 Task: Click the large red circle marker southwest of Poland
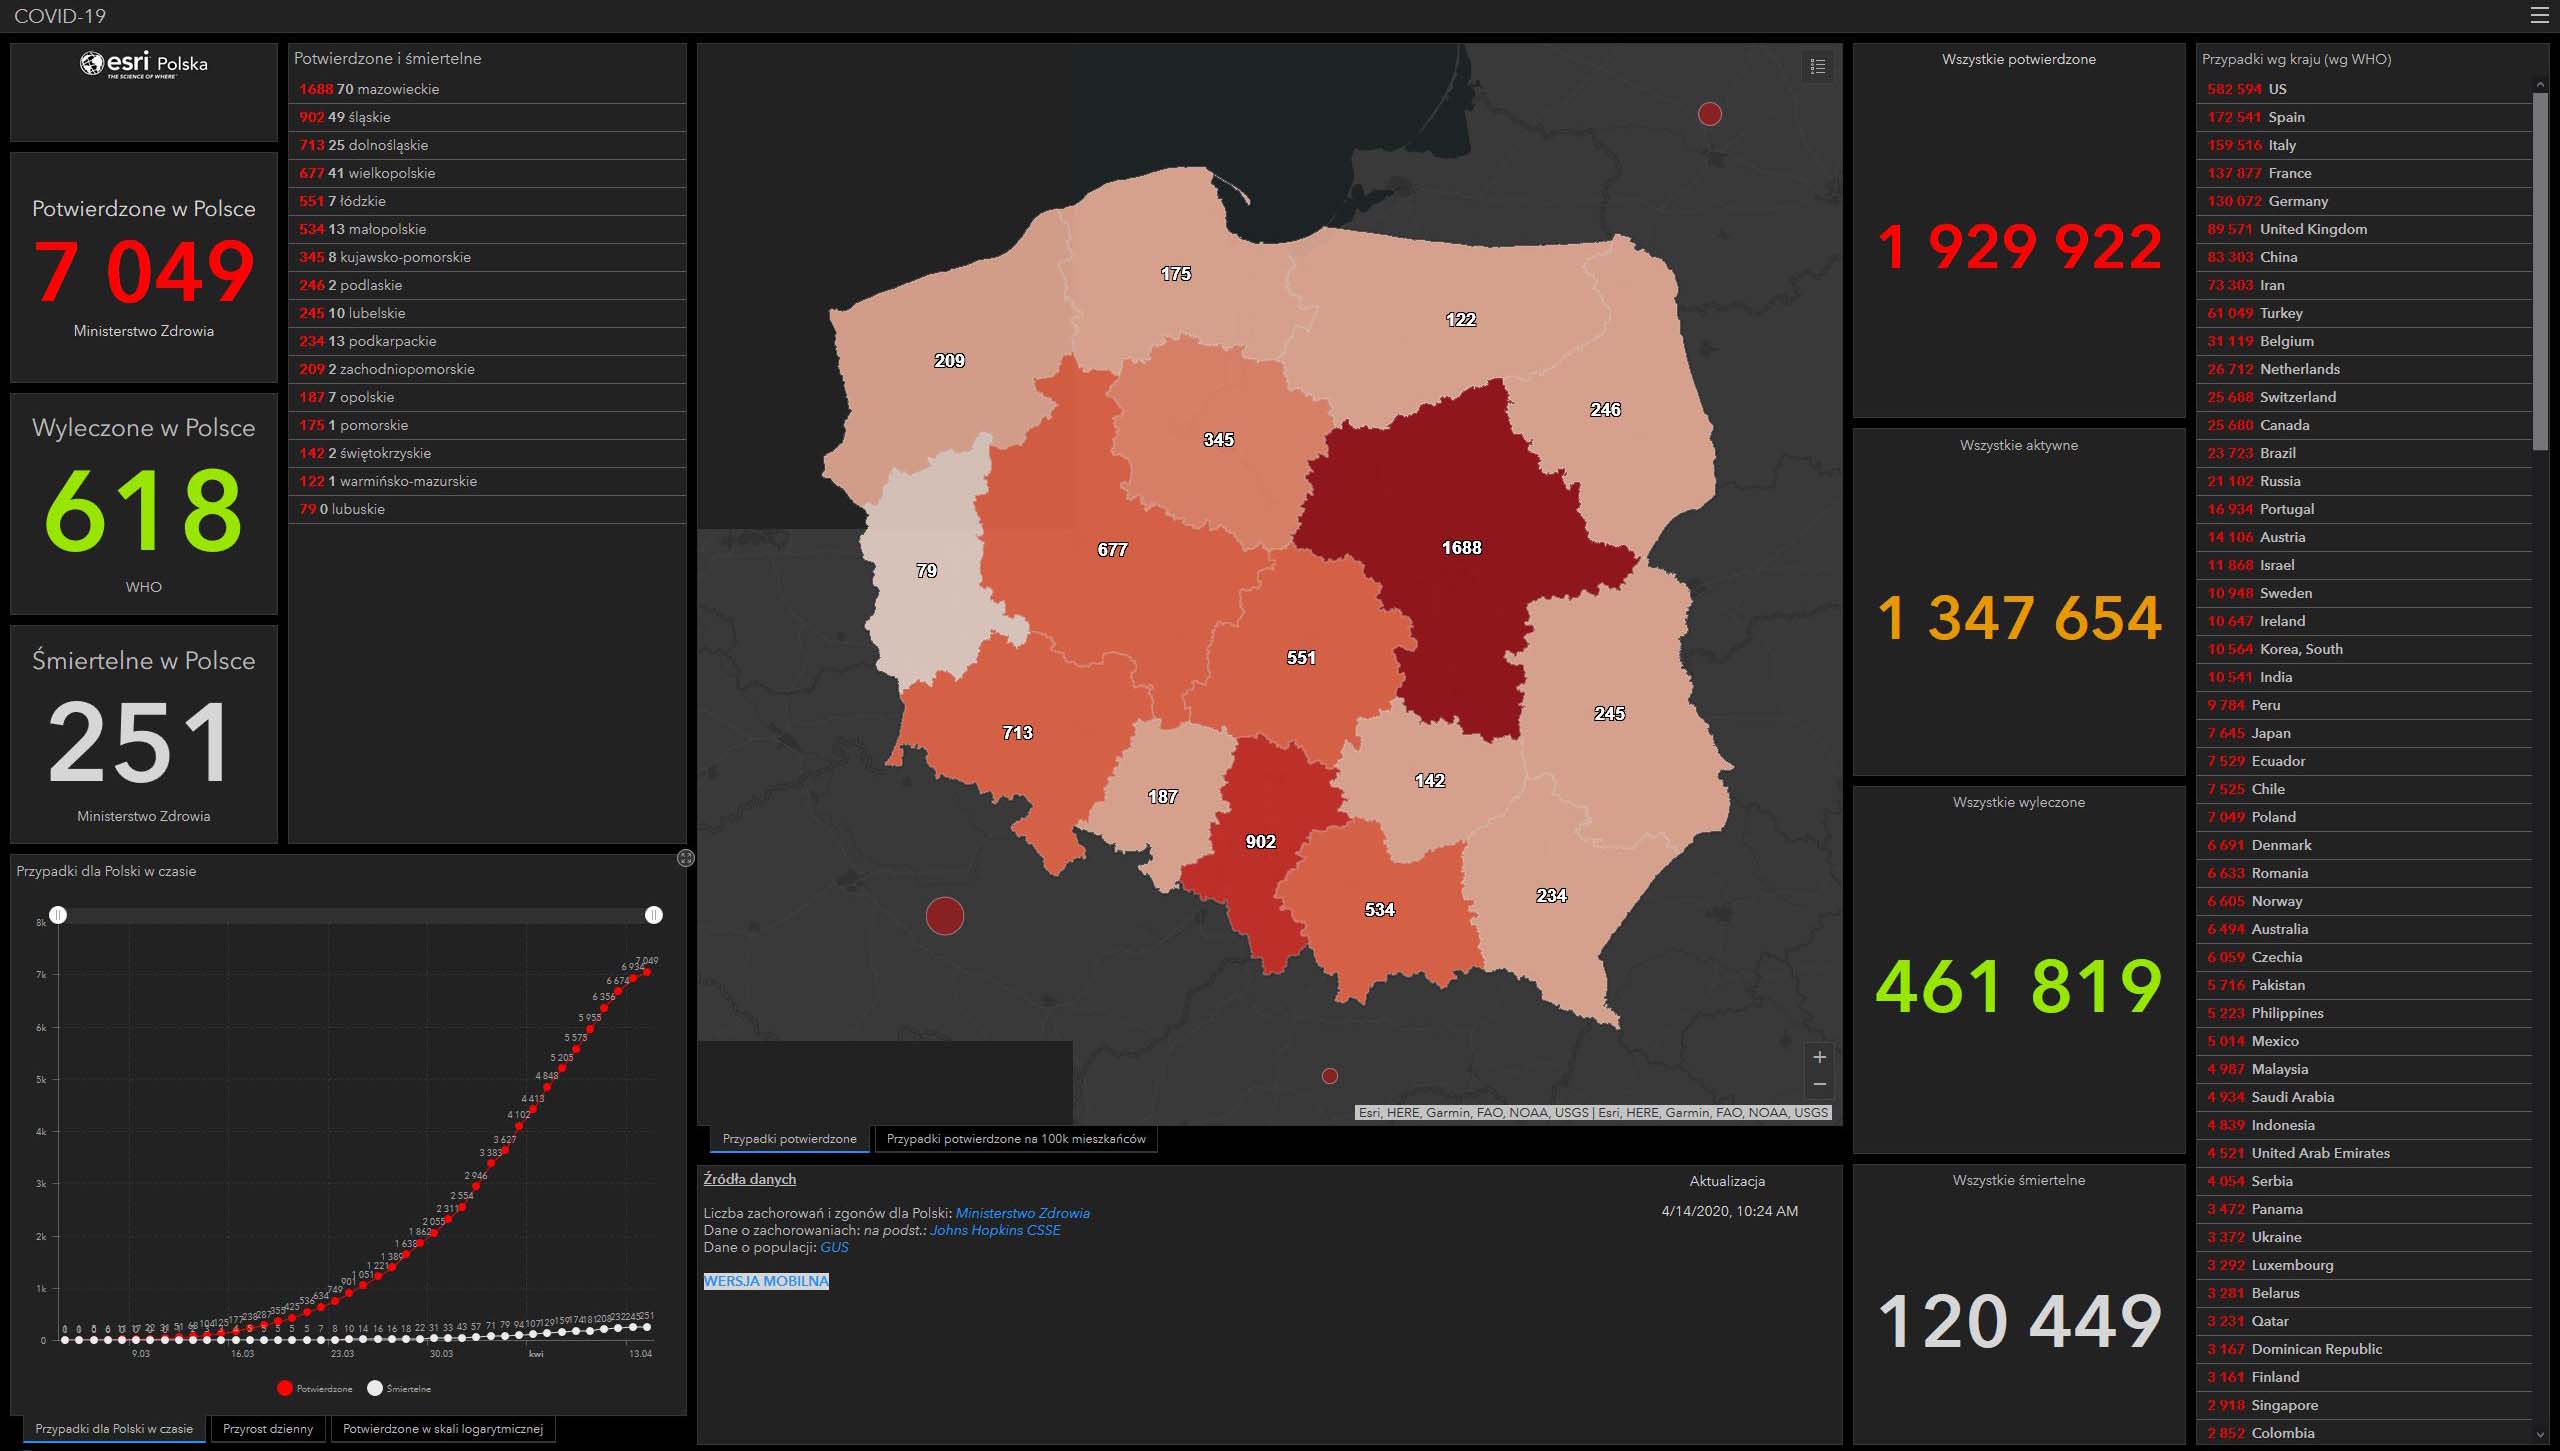pyautogui.click(x=944, y=915)
